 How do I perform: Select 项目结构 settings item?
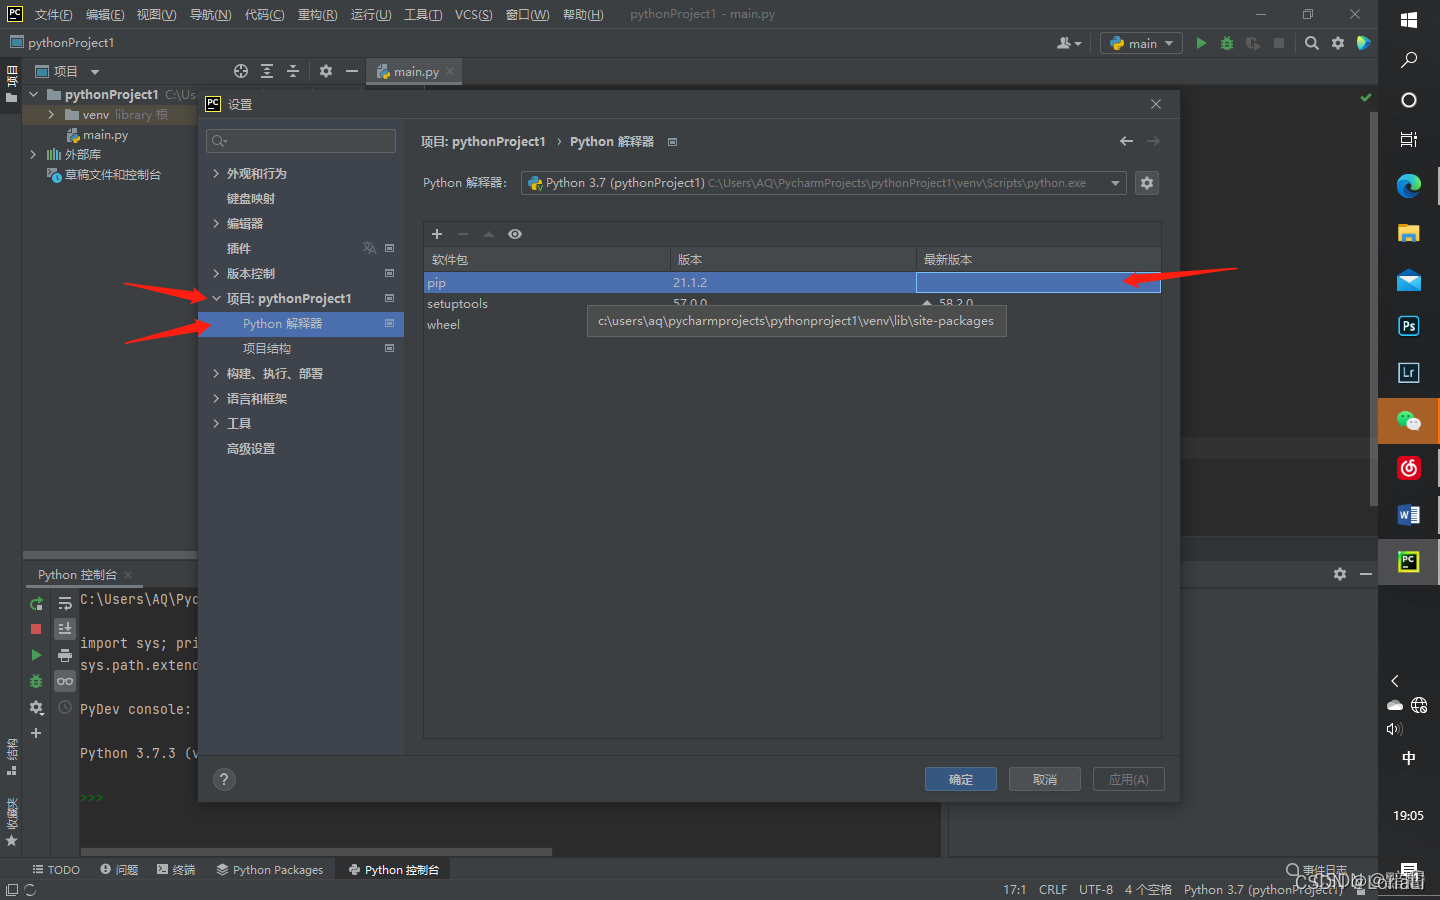click(267, 349)
